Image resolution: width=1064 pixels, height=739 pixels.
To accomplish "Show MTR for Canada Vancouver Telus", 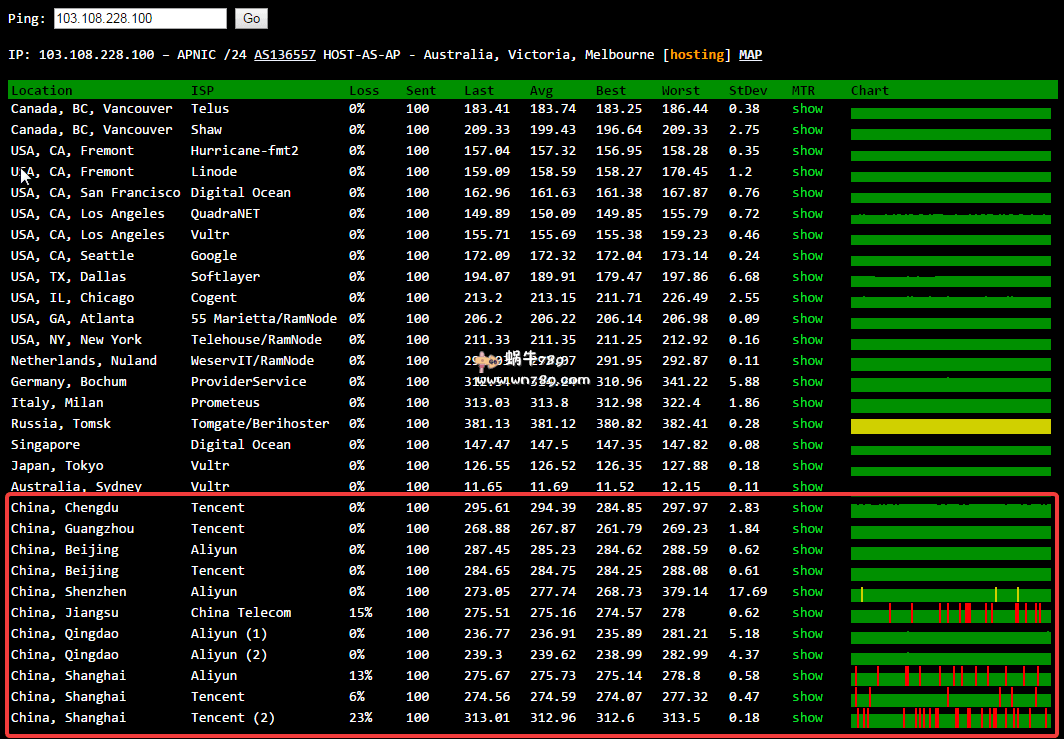I will pos(807,108).
